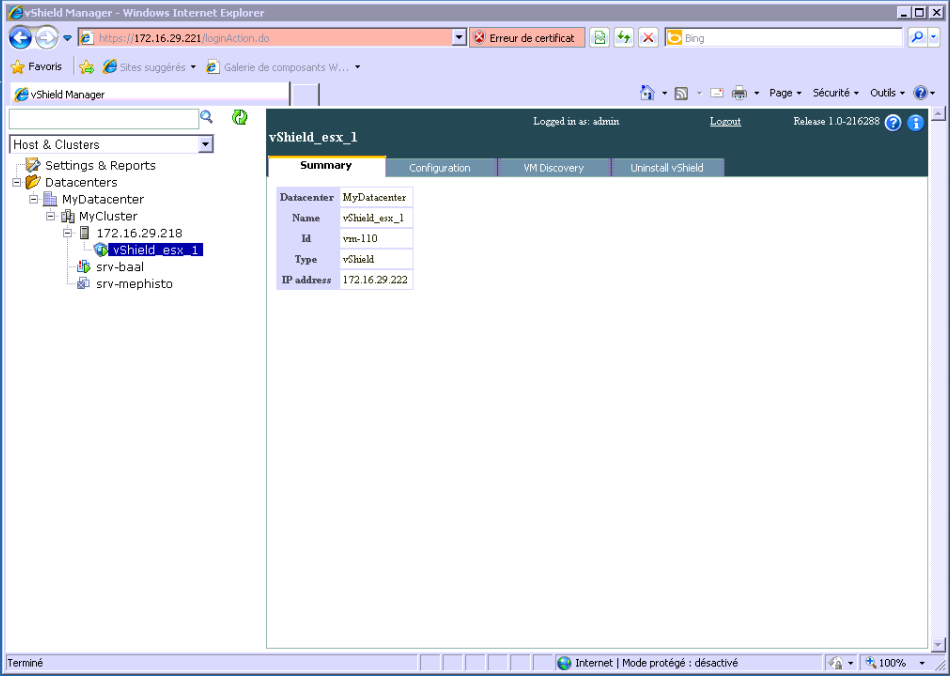
Task: Click the search magnifier icon in left panel
Action: (x=207, y=118)
